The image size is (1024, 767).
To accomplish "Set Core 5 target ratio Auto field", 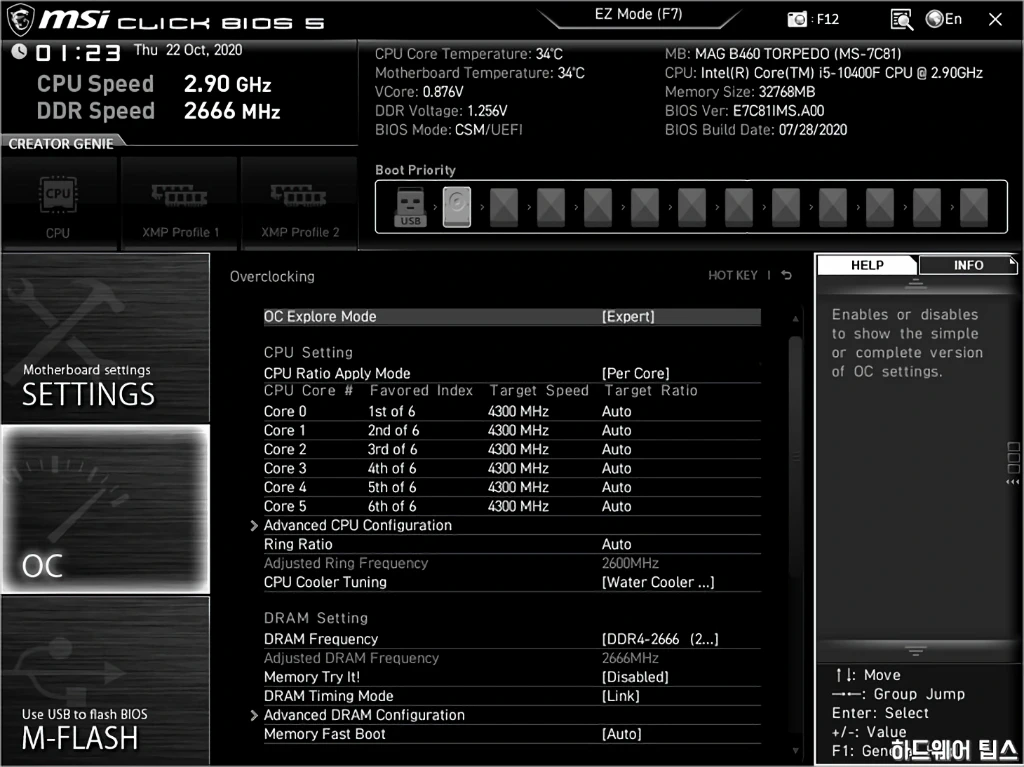I will (616, 506).
